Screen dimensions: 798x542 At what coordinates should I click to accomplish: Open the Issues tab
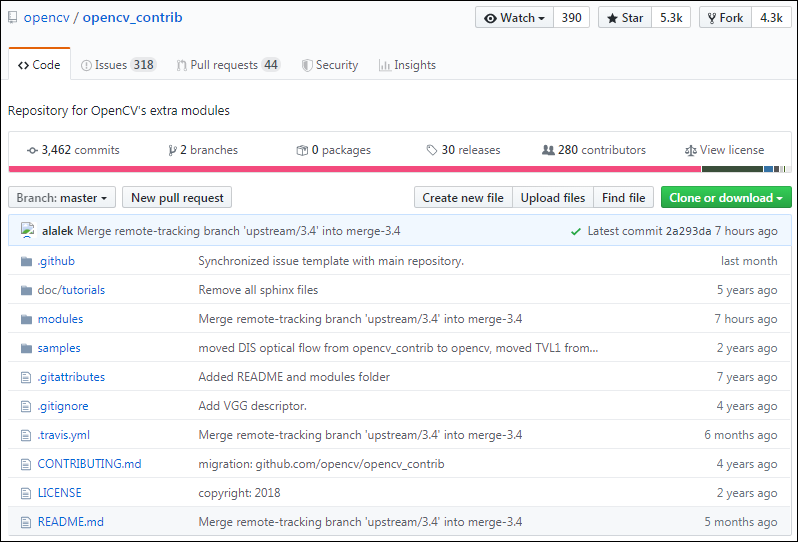click(119, 65)
